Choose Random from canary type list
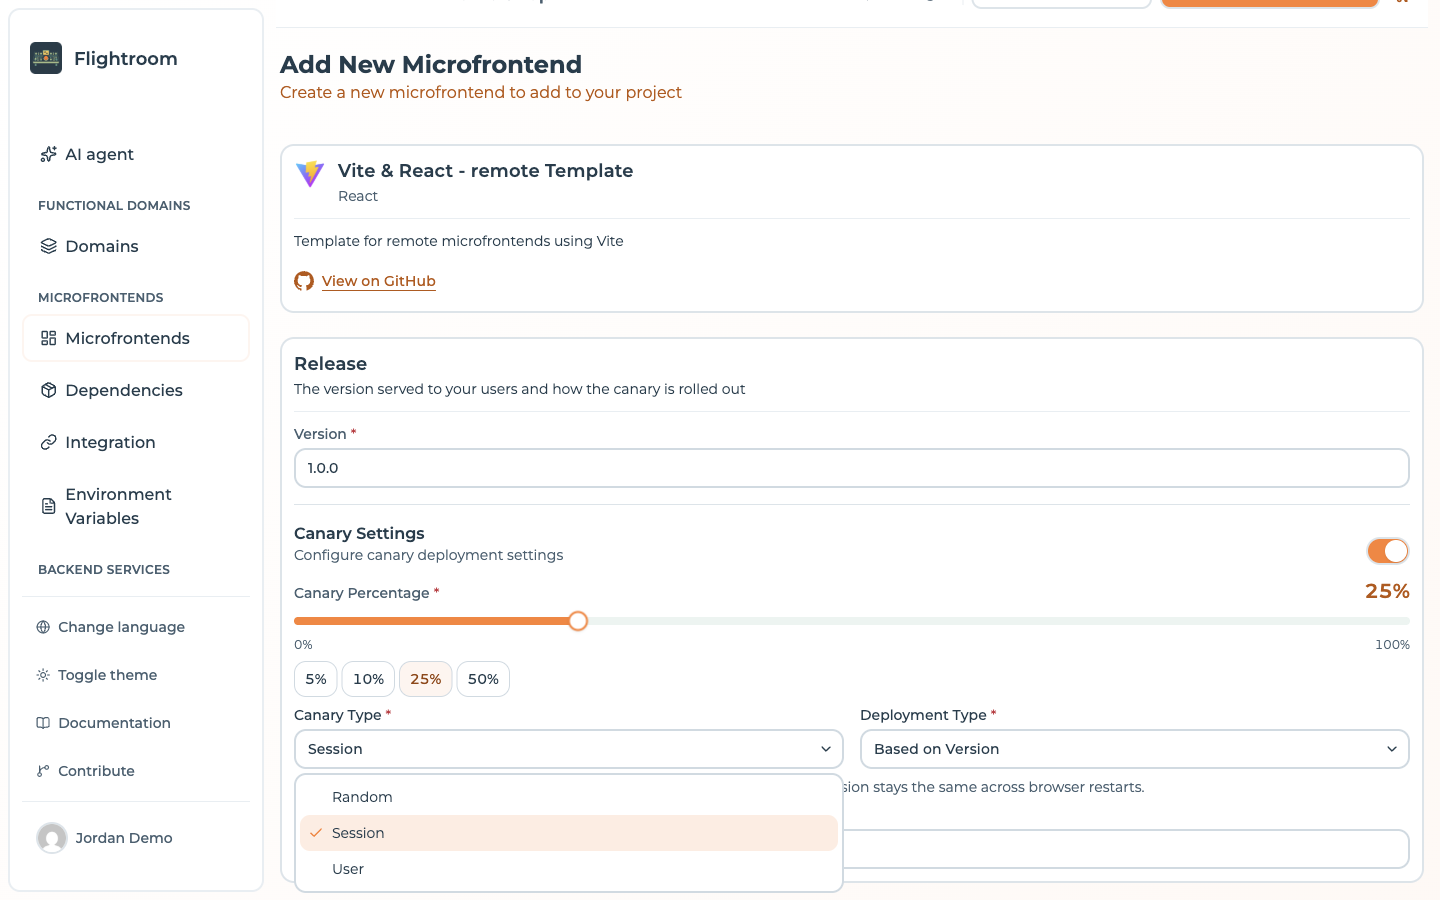The height and width of the screenshot is (900, 1440). point(569,797)
